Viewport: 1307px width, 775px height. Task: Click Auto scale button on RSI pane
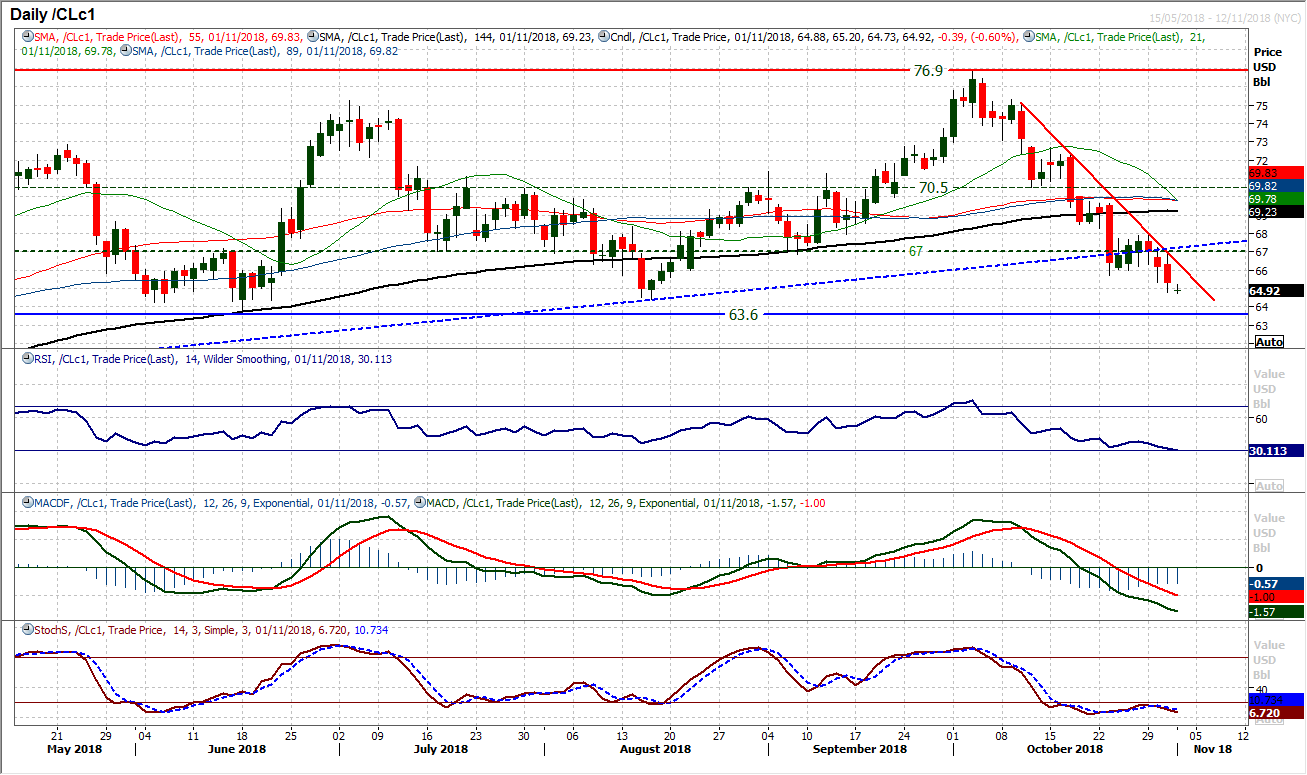coord(1268,486)
